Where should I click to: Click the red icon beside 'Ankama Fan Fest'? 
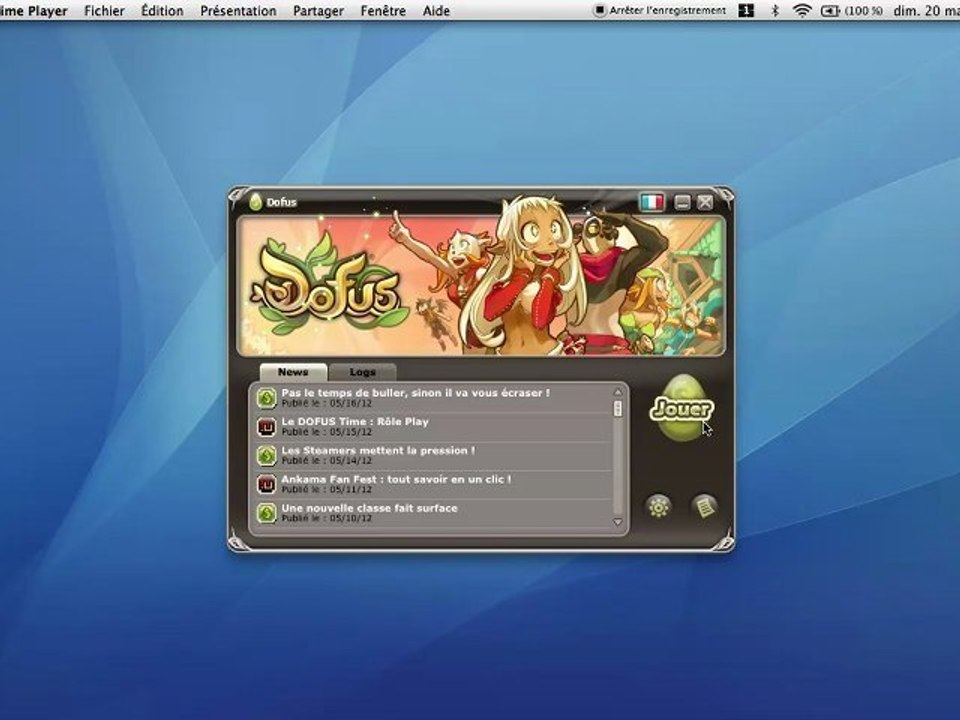(x=266, y=484)
